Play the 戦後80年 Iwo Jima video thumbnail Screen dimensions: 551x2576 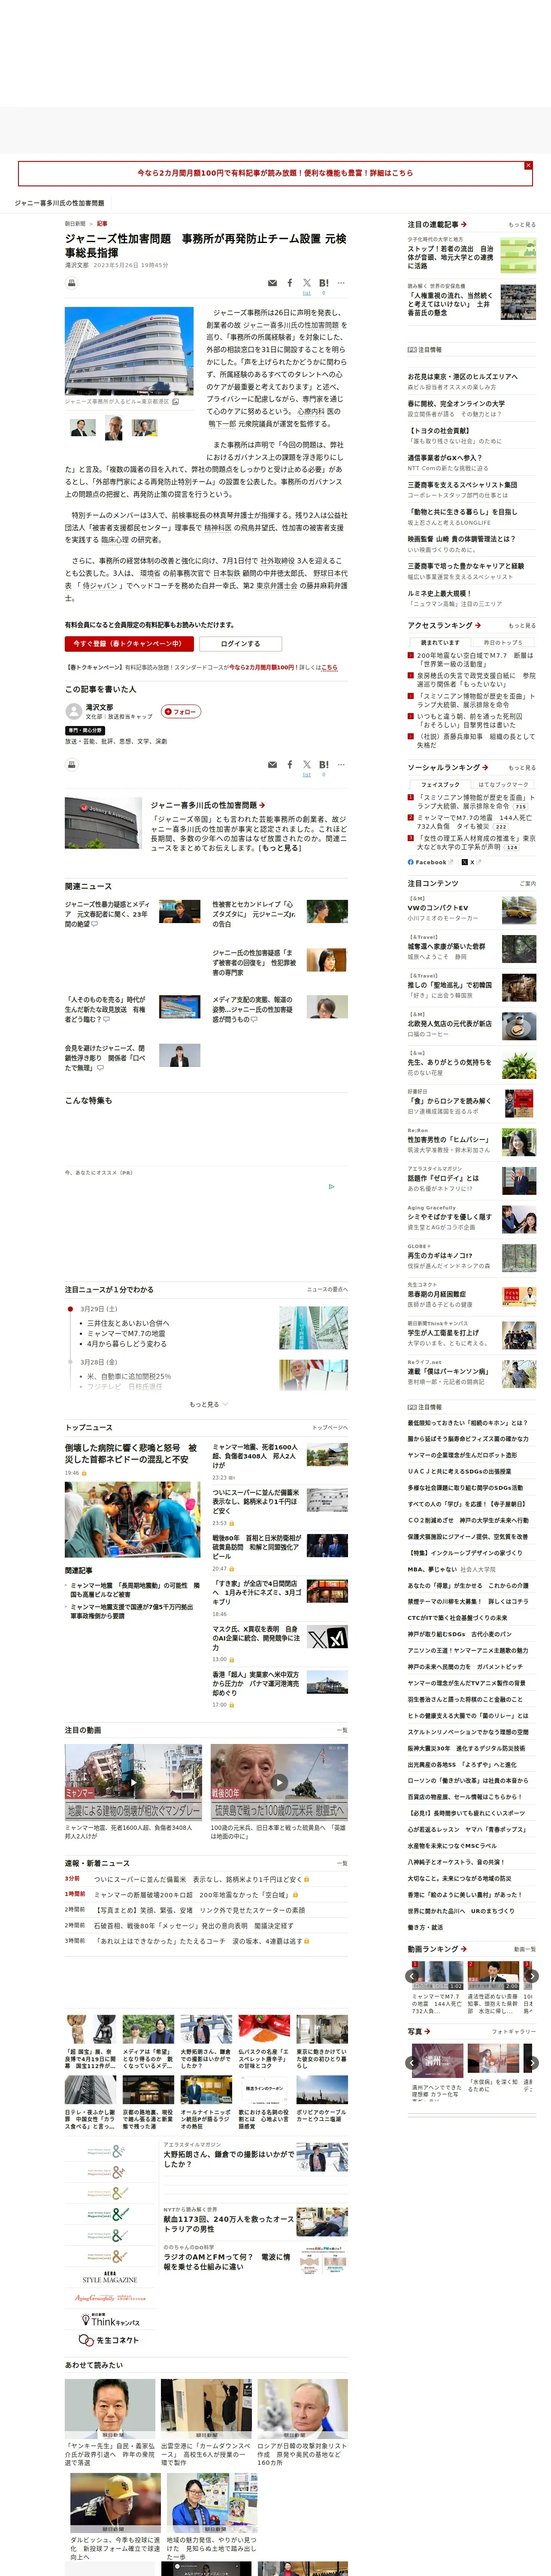279,1782
